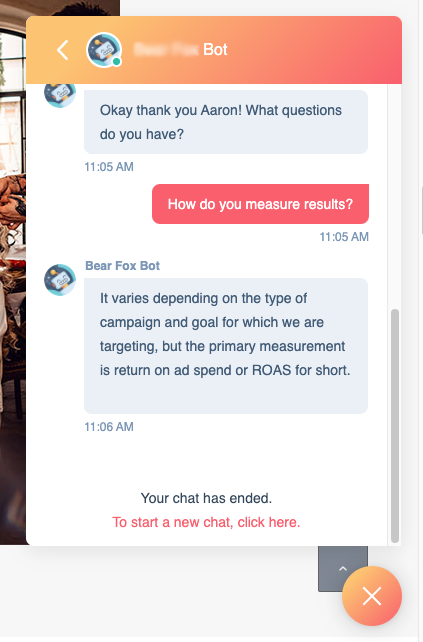Viewport: 423px width, 642px height.
Task: Close the chat with the orange X button
Action: point(372,596)
